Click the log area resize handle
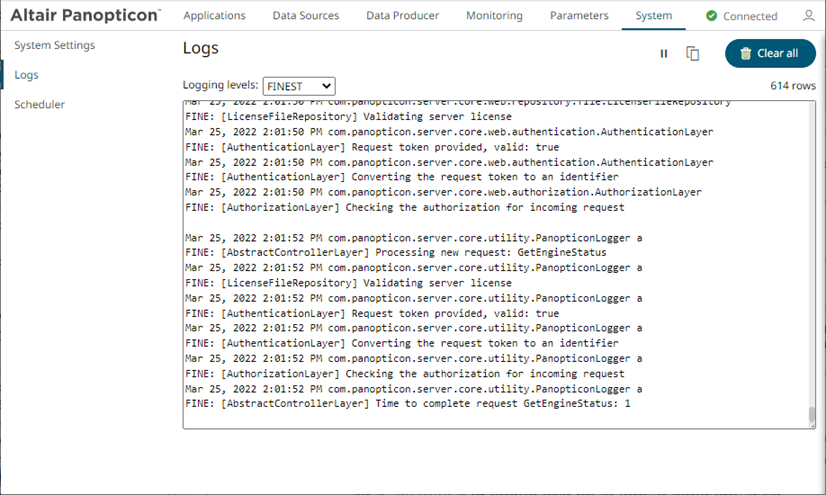The image size is (826, 495). click(811, 425)
